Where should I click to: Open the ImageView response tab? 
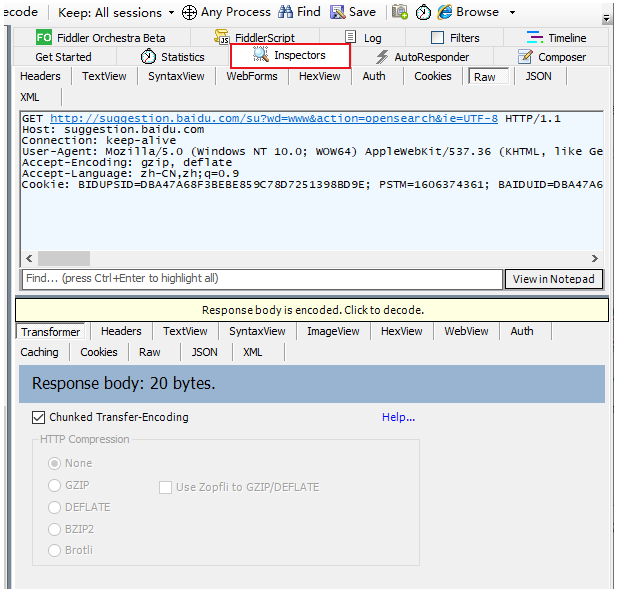[333, 331]
